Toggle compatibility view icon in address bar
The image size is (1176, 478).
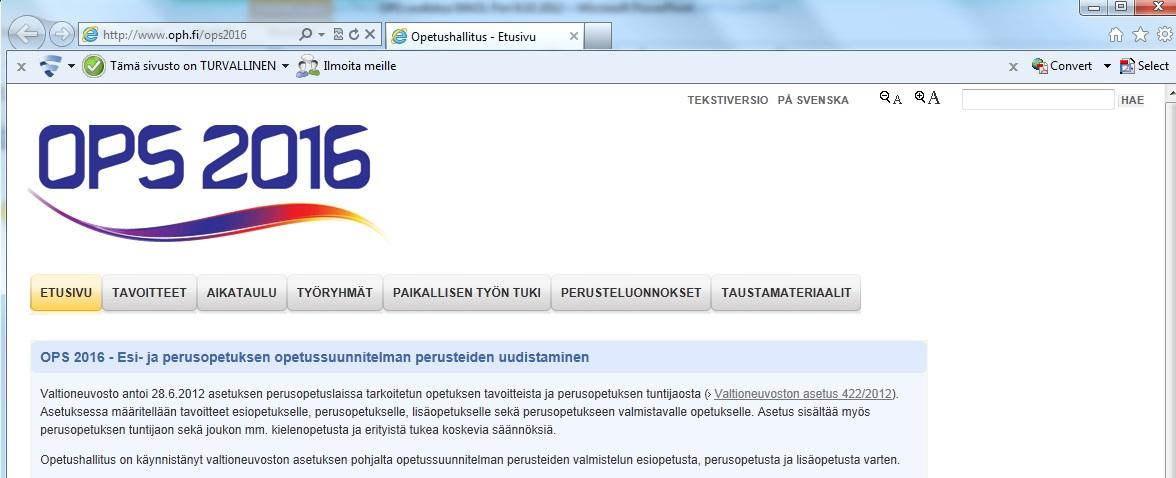coord(338,35)
